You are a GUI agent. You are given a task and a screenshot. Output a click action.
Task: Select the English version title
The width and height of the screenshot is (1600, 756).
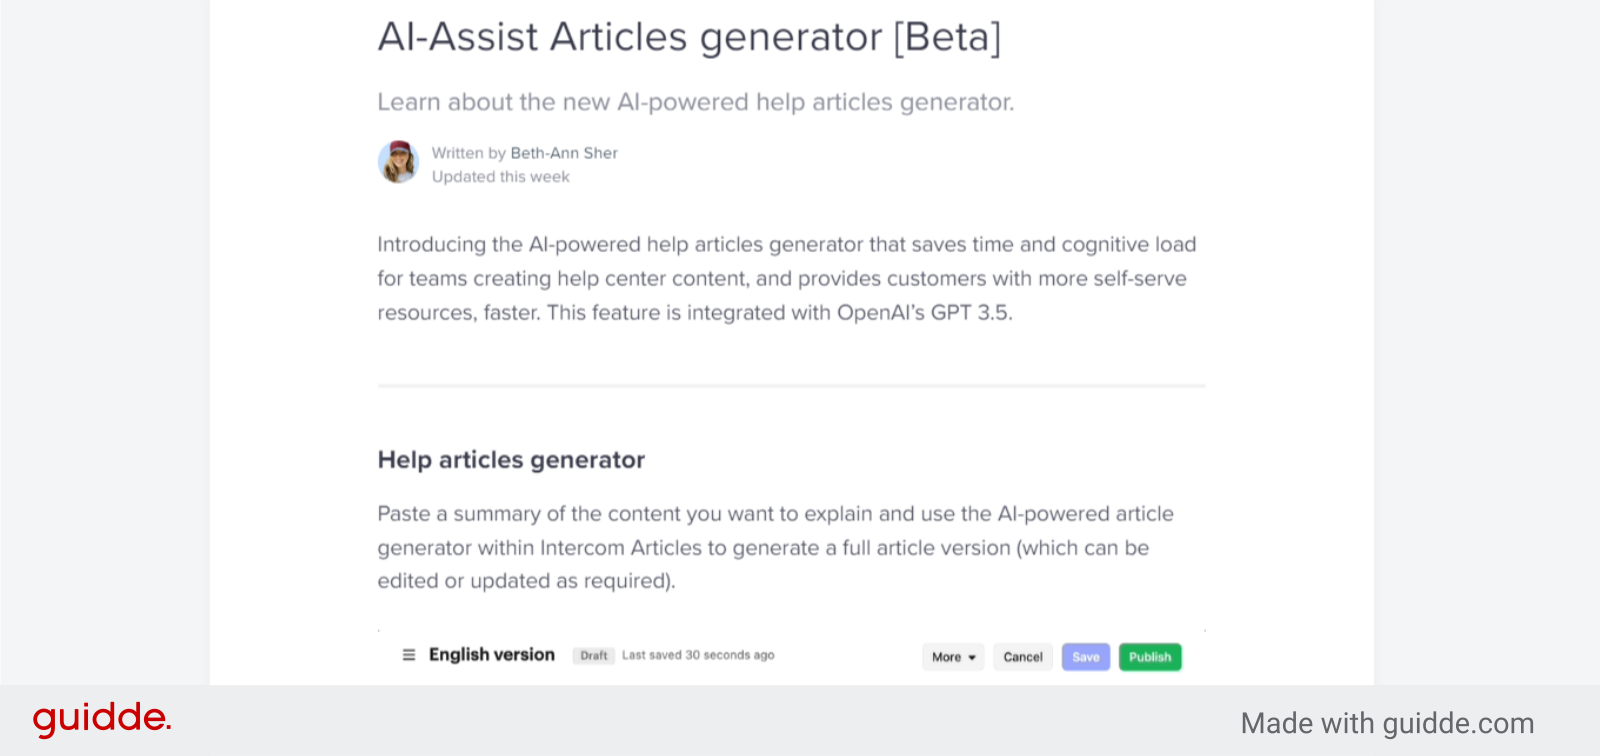pyautogui.click(x=491, y=654)
